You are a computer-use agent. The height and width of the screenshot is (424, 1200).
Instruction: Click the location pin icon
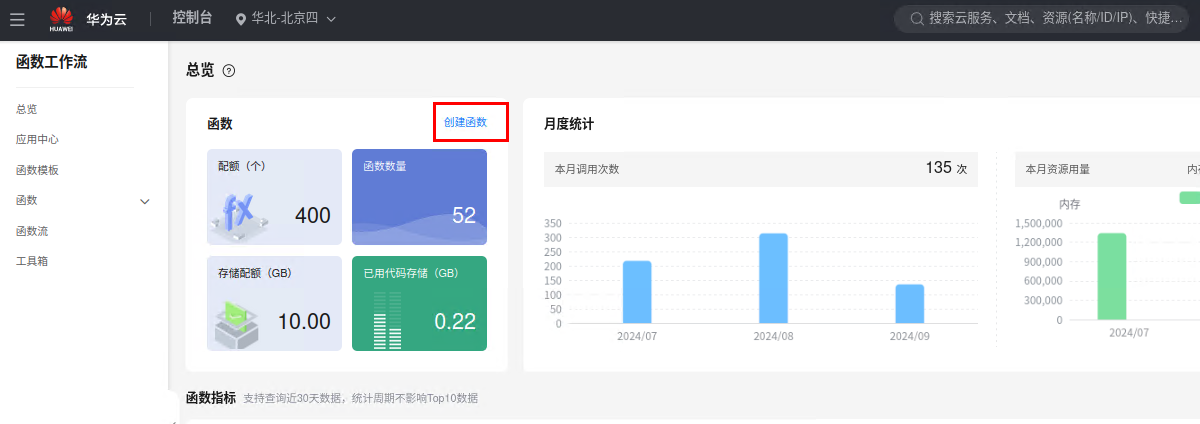click(x=240, y=19)
